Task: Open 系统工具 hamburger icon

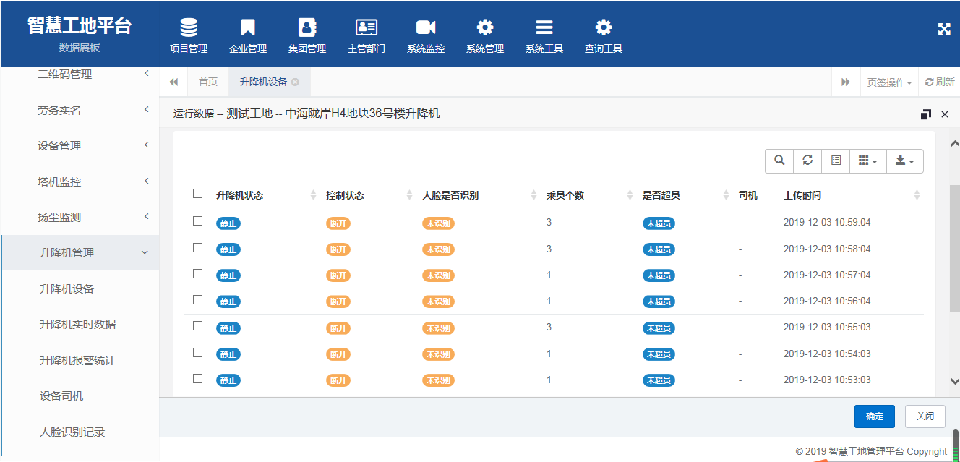Action: click(x=544, y=28)
